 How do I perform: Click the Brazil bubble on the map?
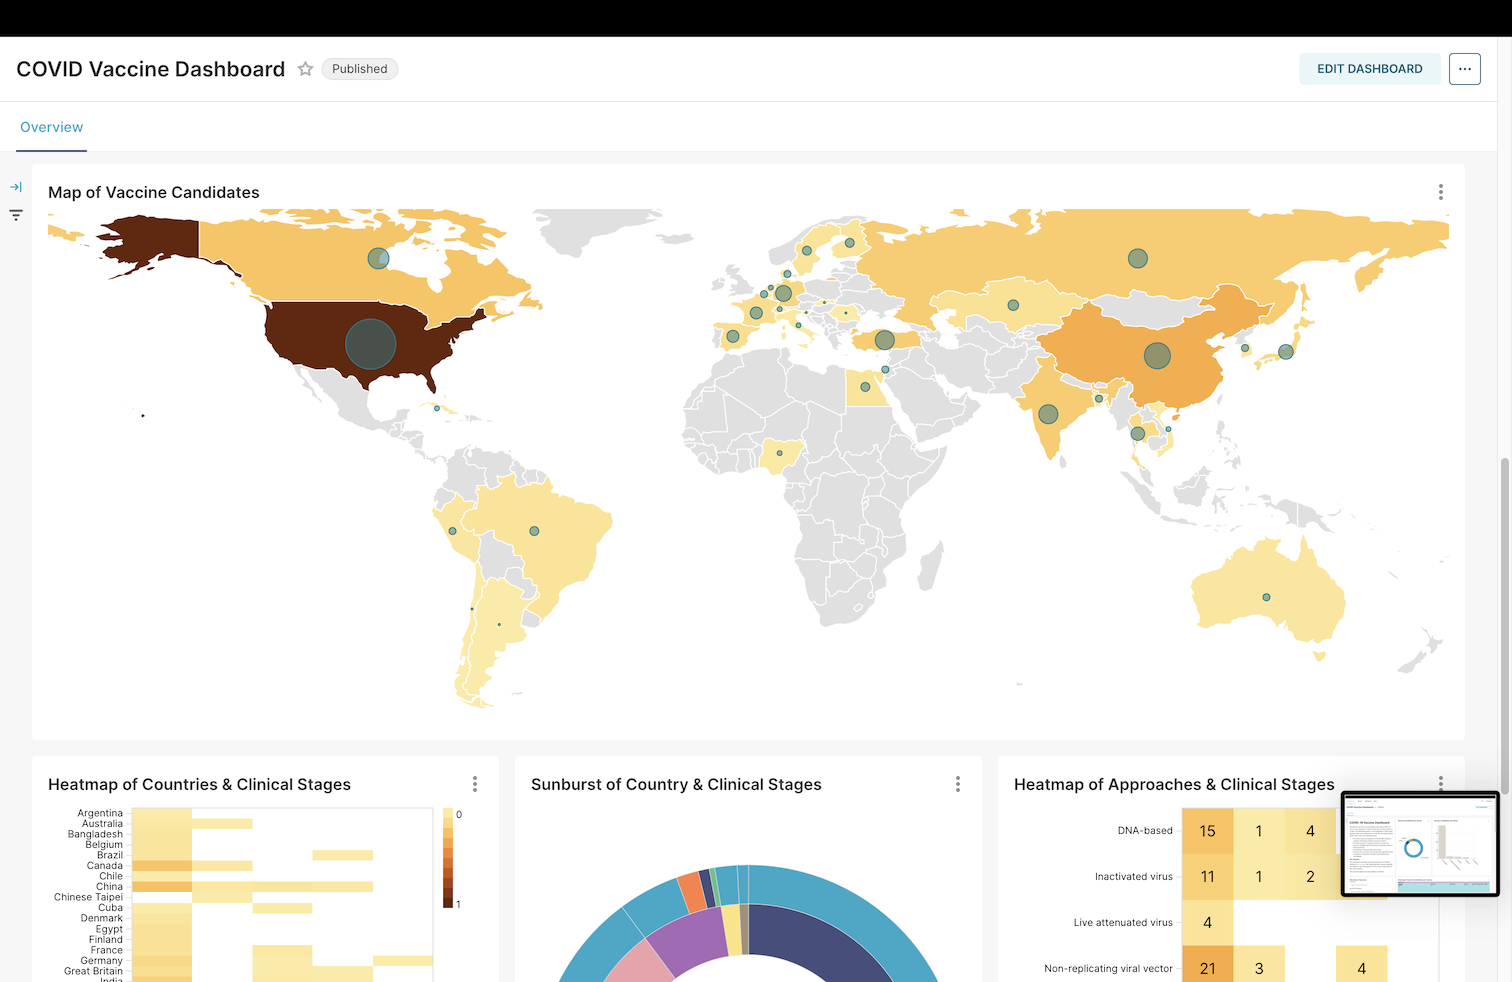click(x=534, y=531)
